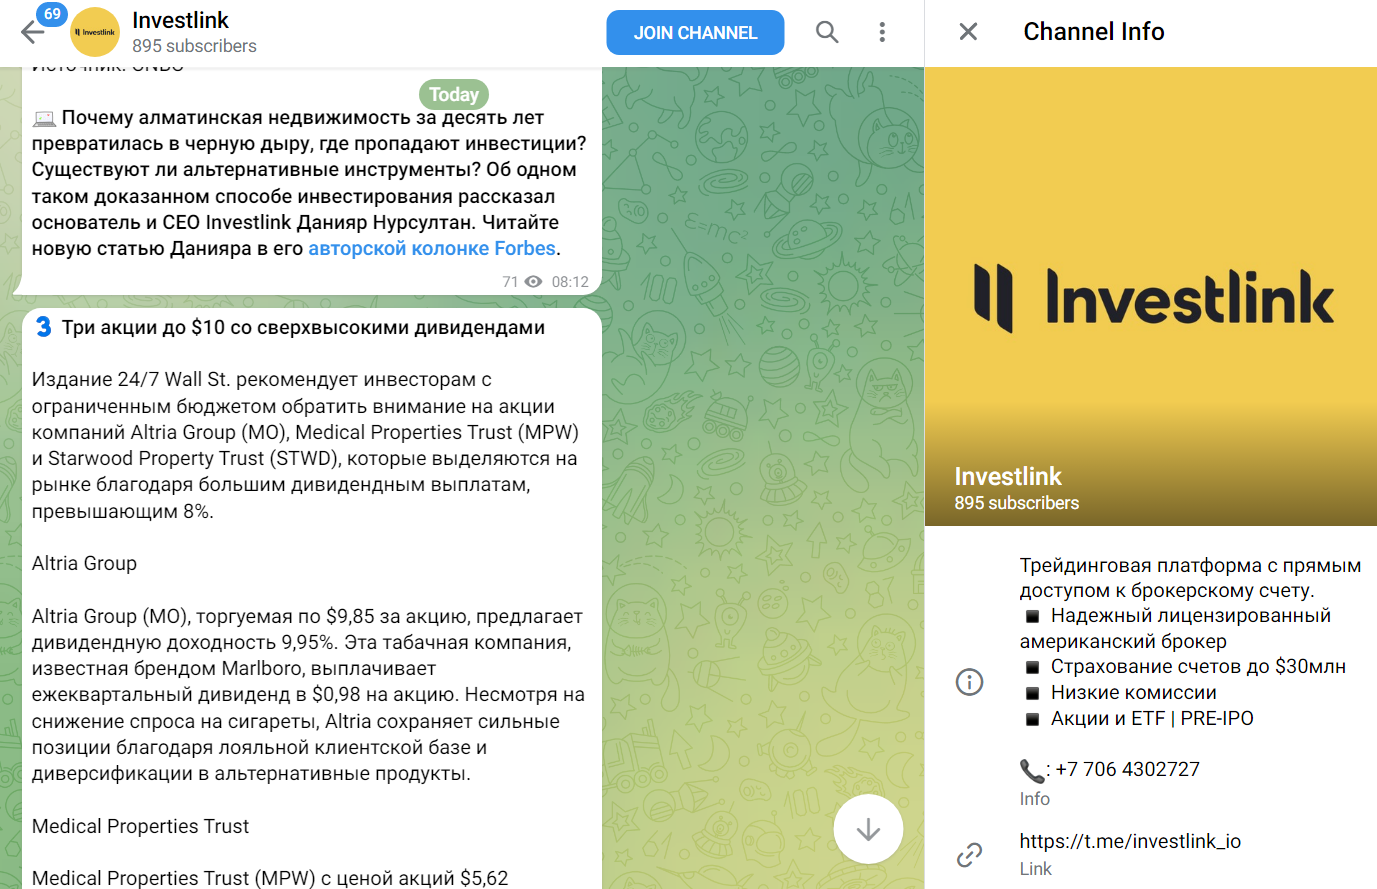Screen dimensions: 1377x889
Task: Click the laptop emoji starting the Almaty post
Action: (44, 118)
